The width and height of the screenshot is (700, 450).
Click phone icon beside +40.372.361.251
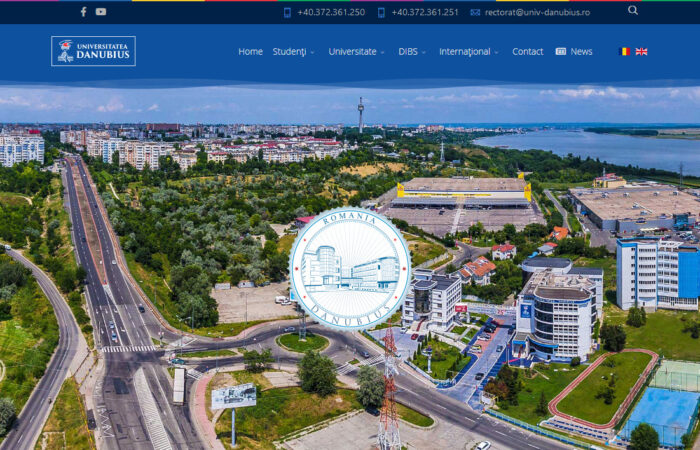coord(381,12)
